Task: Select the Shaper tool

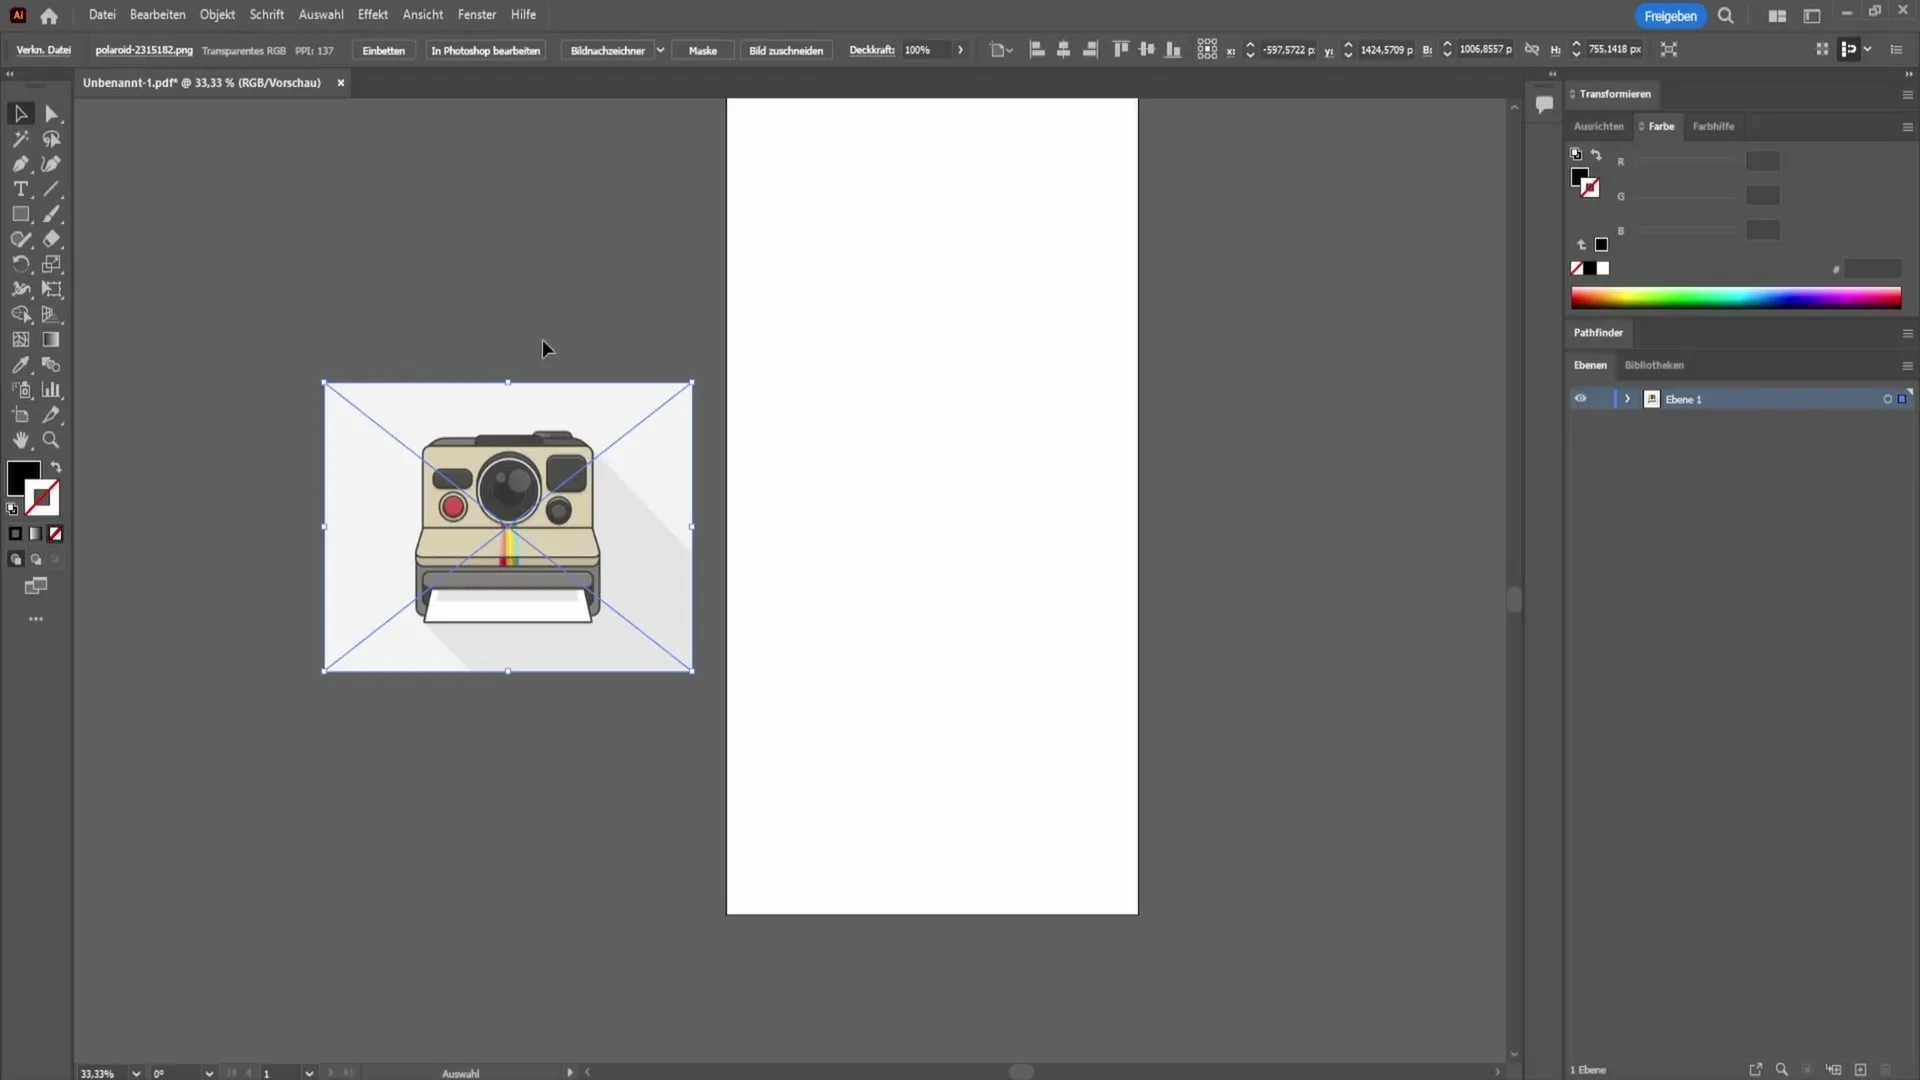Action: coord(20,239)
